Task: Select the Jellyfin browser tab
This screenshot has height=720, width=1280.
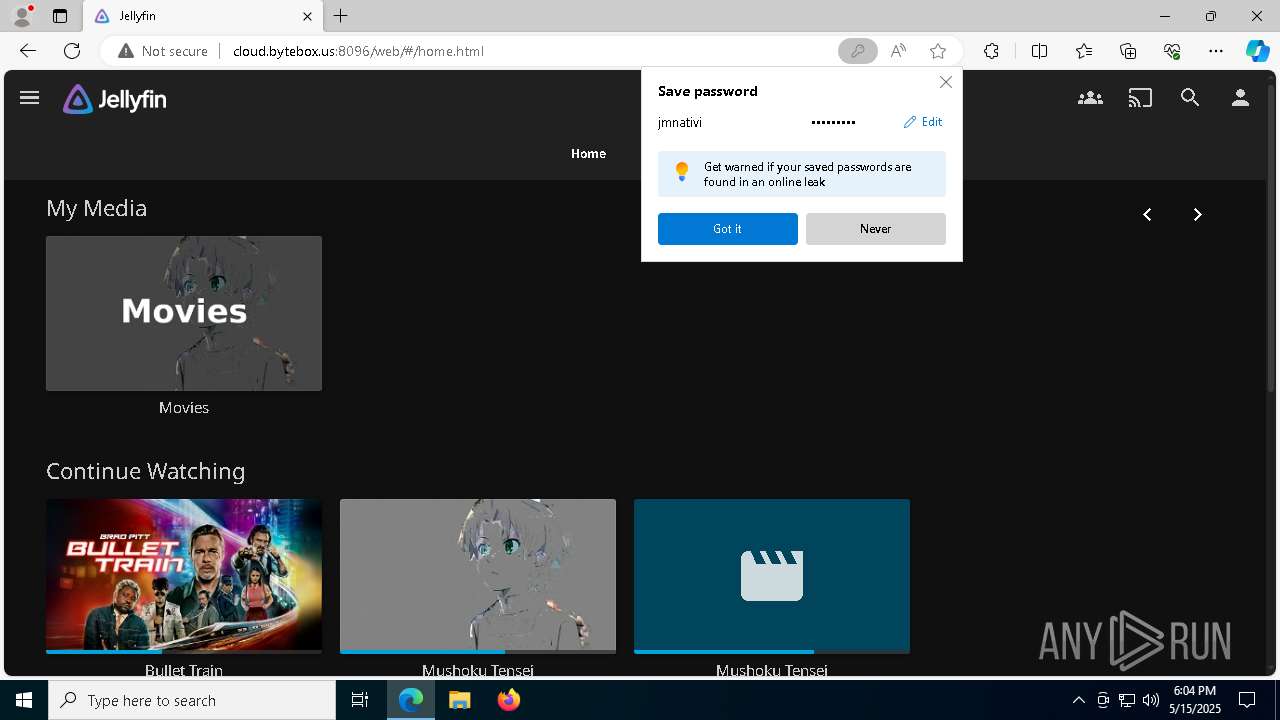Action: point(203,16)
